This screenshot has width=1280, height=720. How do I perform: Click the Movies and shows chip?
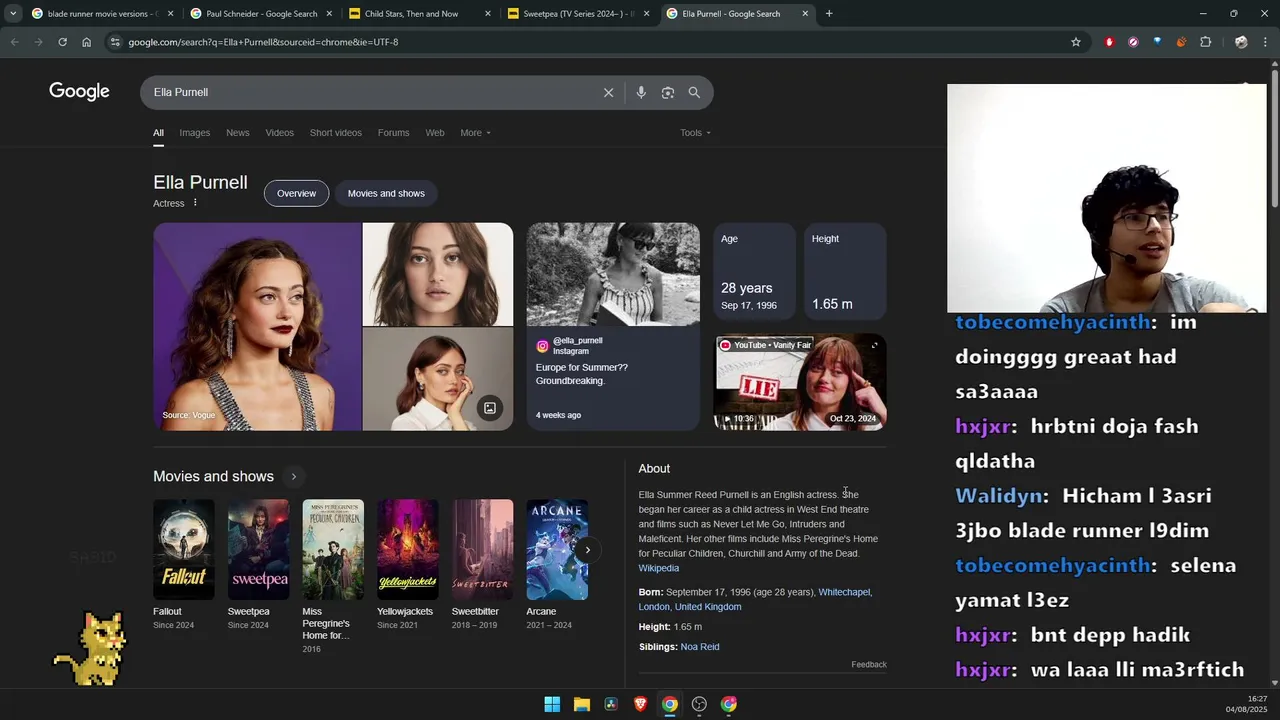pos(386,193)
